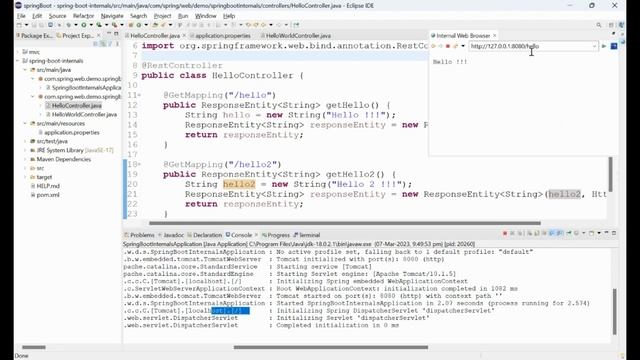Open the Run button dropdown arrow
Screen dimensions: 640x360
[x=91, y=25]
